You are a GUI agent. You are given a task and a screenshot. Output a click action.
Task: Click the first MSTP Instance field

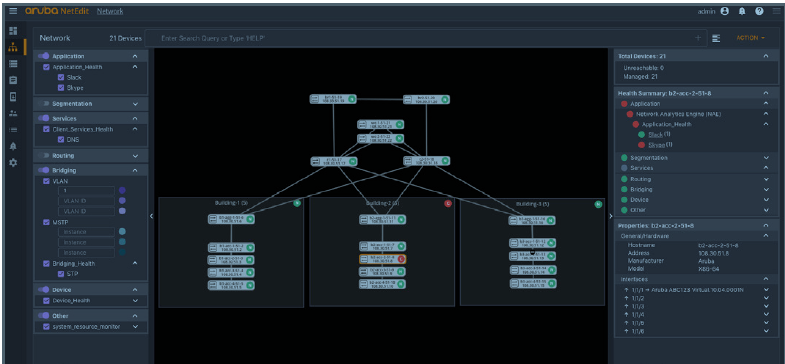(x=86, y=232)
